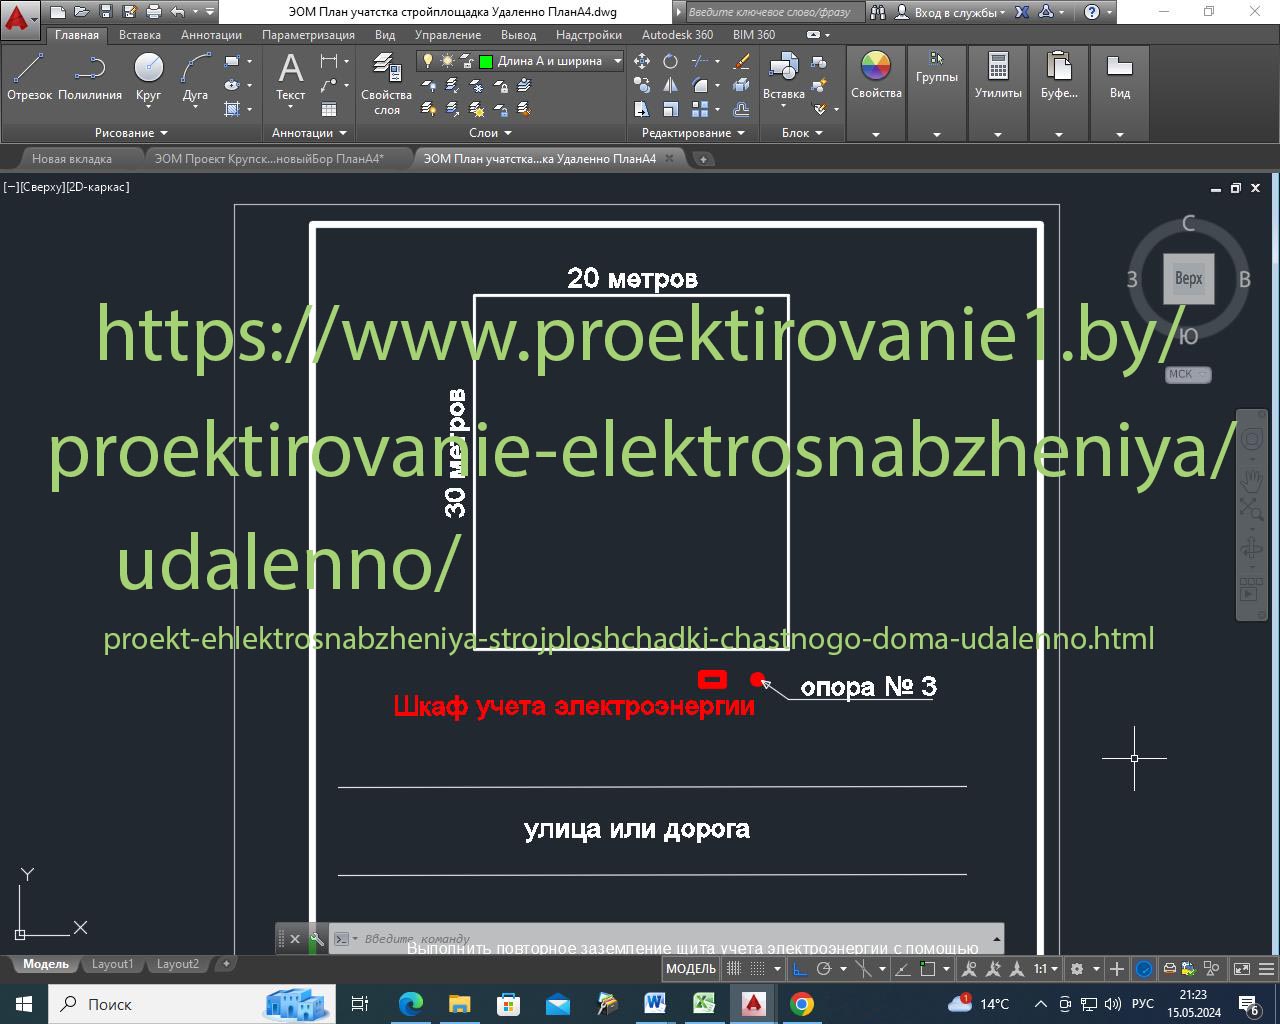The image size is (1280, 1024).
Task: Click the Верх face of ViewCube
Action: coord(1188,279)
